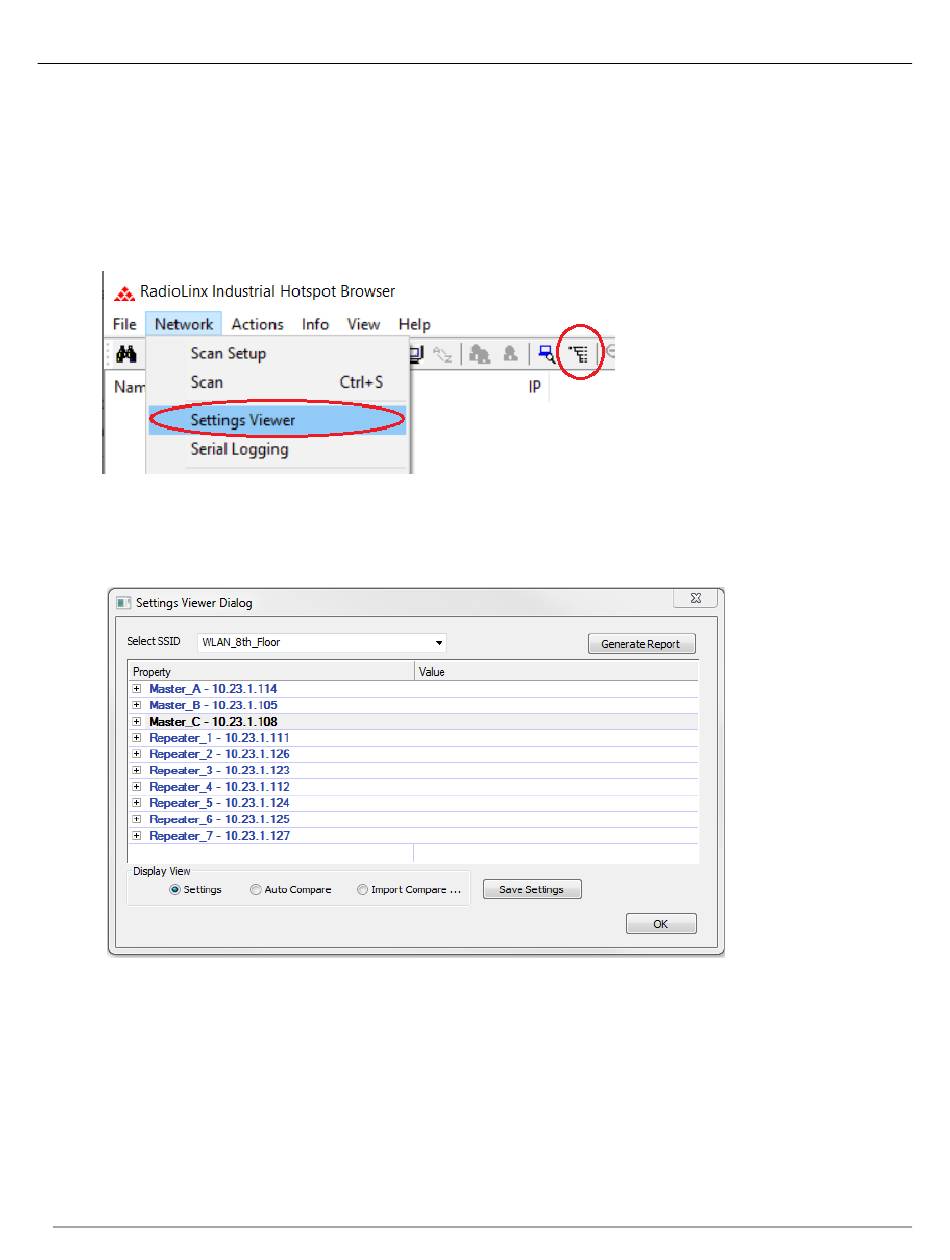
Task: Select the Master_C - 10.23.1.108 row text
Action: pos(213,721)
